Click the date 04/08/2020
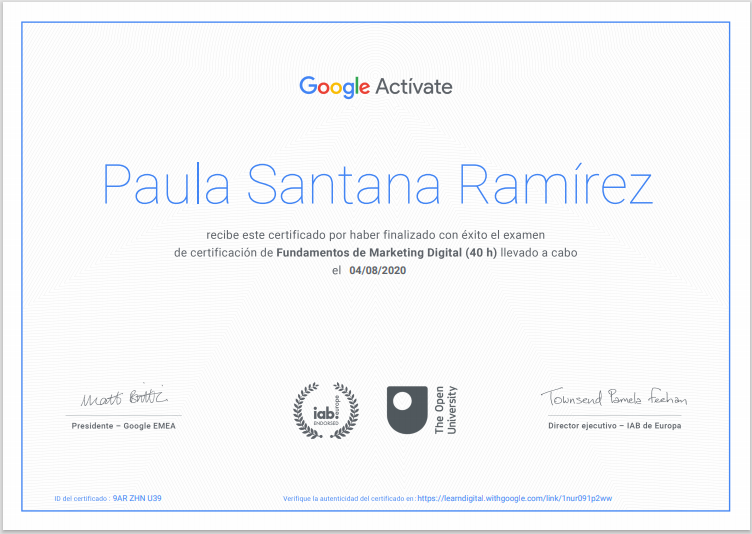This screenshot has width=752, height=534. [377, 271]
